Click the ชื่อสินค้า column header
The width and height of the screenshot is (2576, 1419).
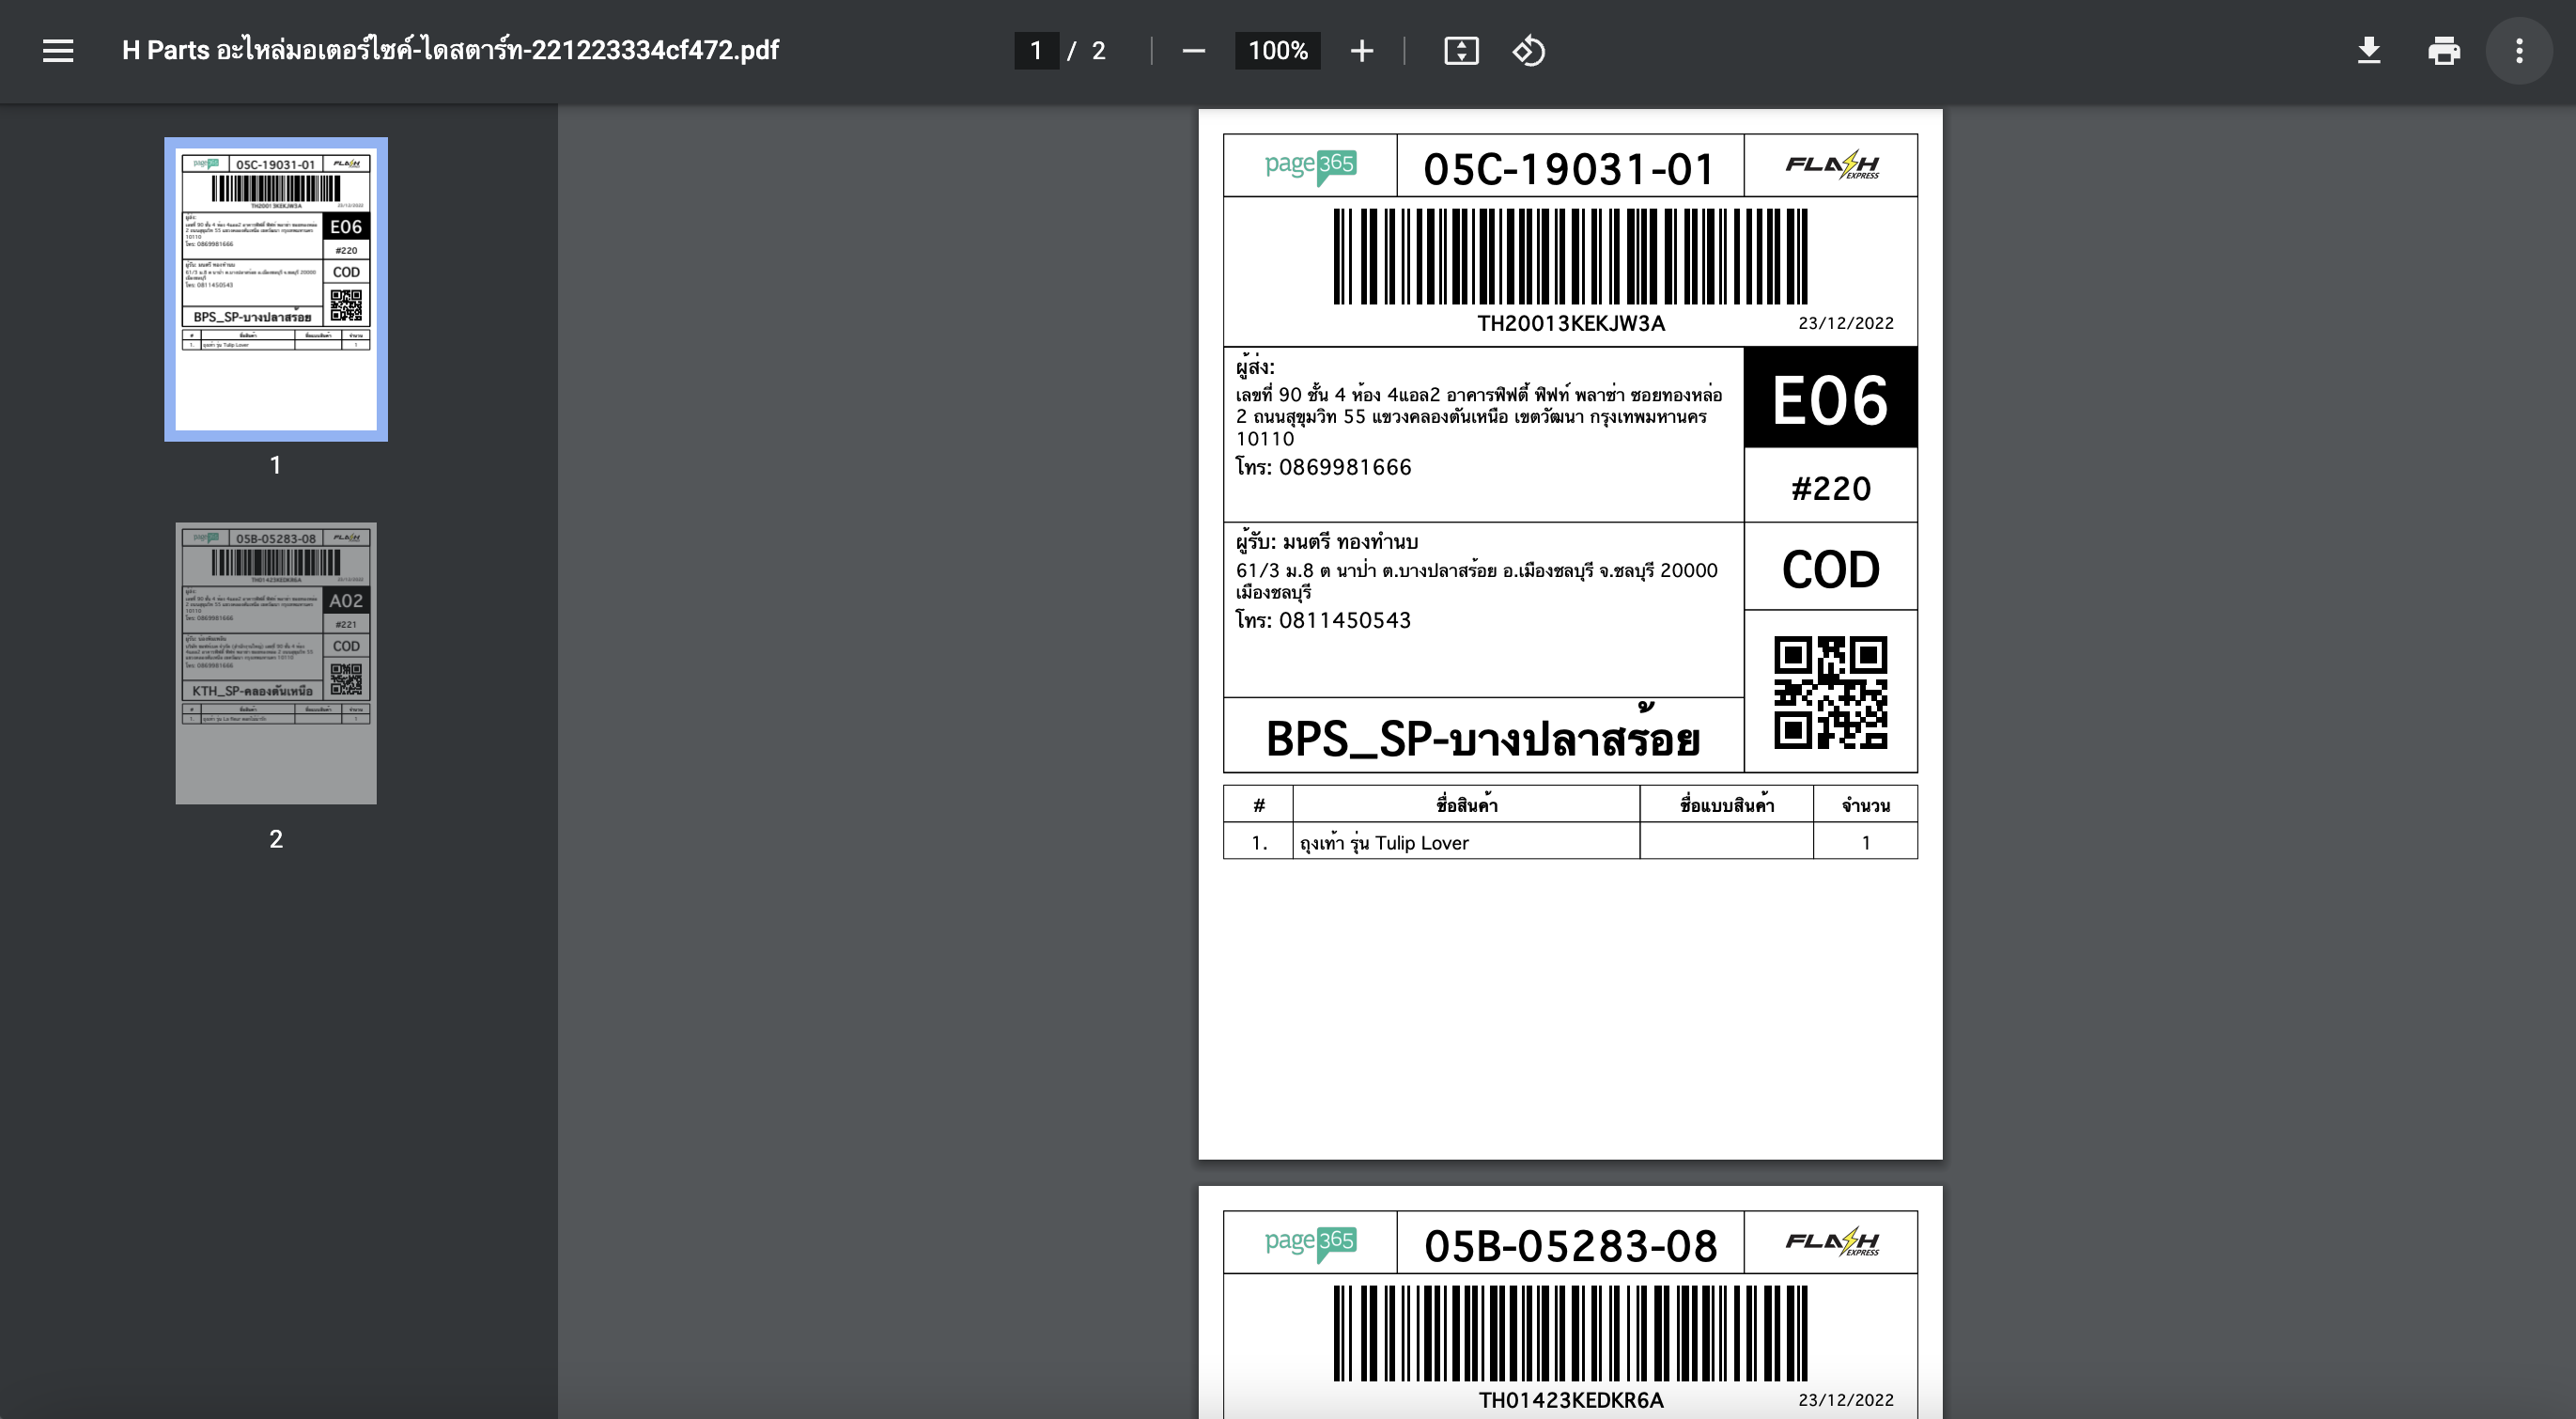[x=1466, y=803]
